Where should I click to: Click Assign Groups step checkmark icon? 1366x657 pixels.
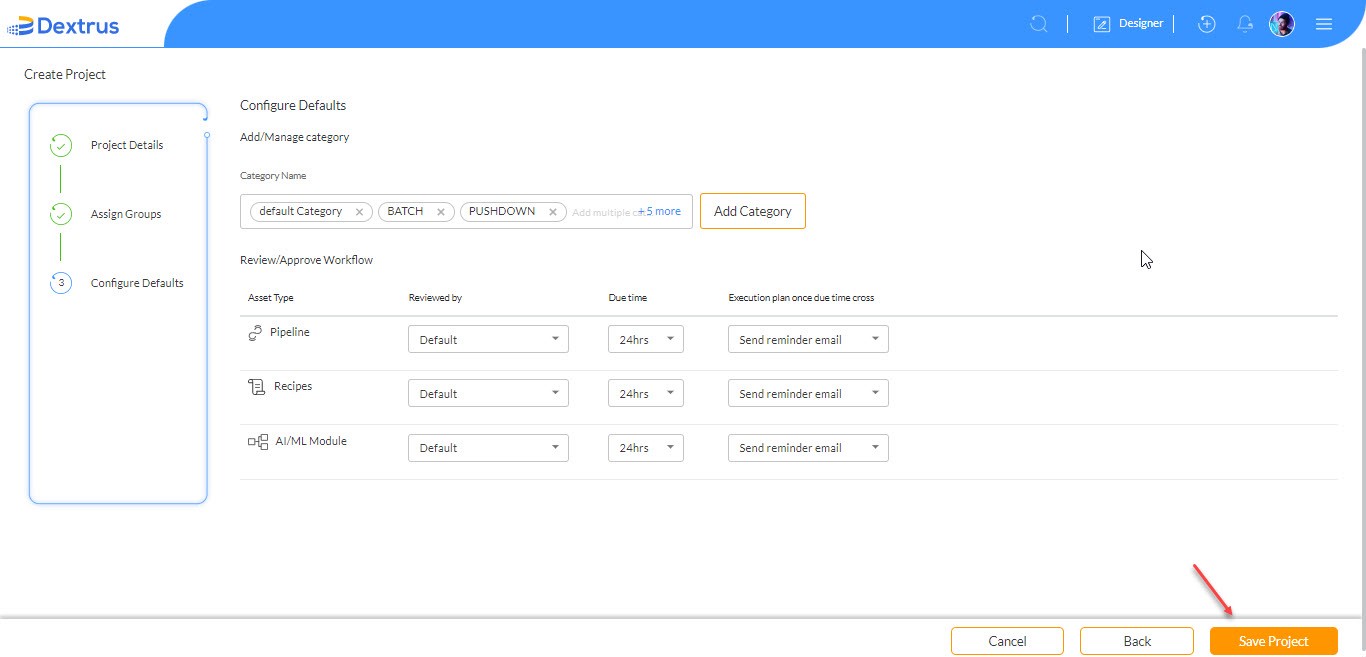61,214
